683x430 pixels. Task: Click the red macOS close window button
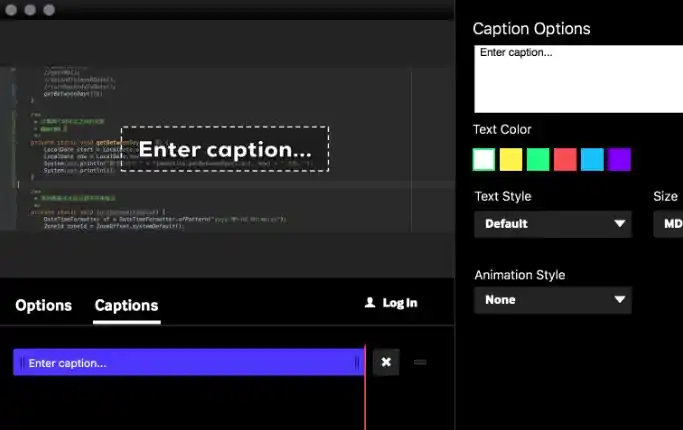(x=12, y=10)
